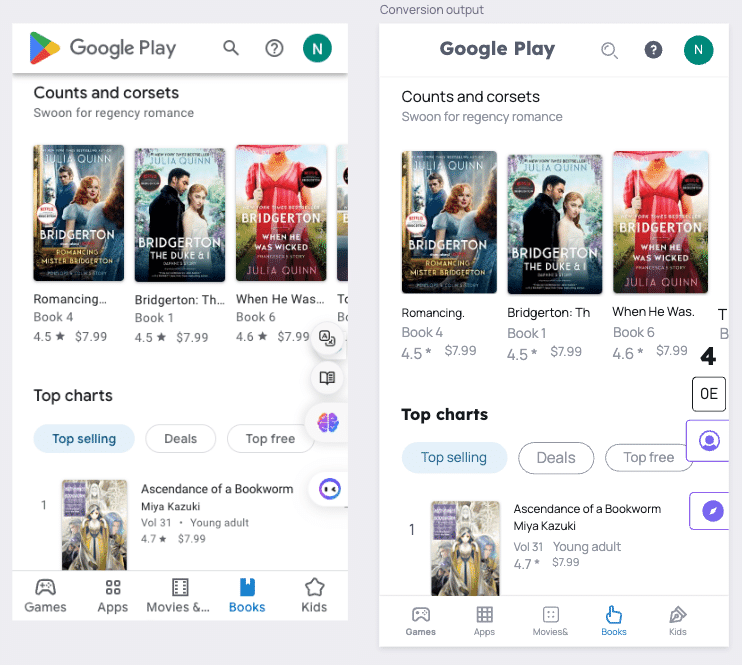742x665 pixels.
Task: Open help in the left Google Play header
Action: pyautogui.click(x=274, y=48)
